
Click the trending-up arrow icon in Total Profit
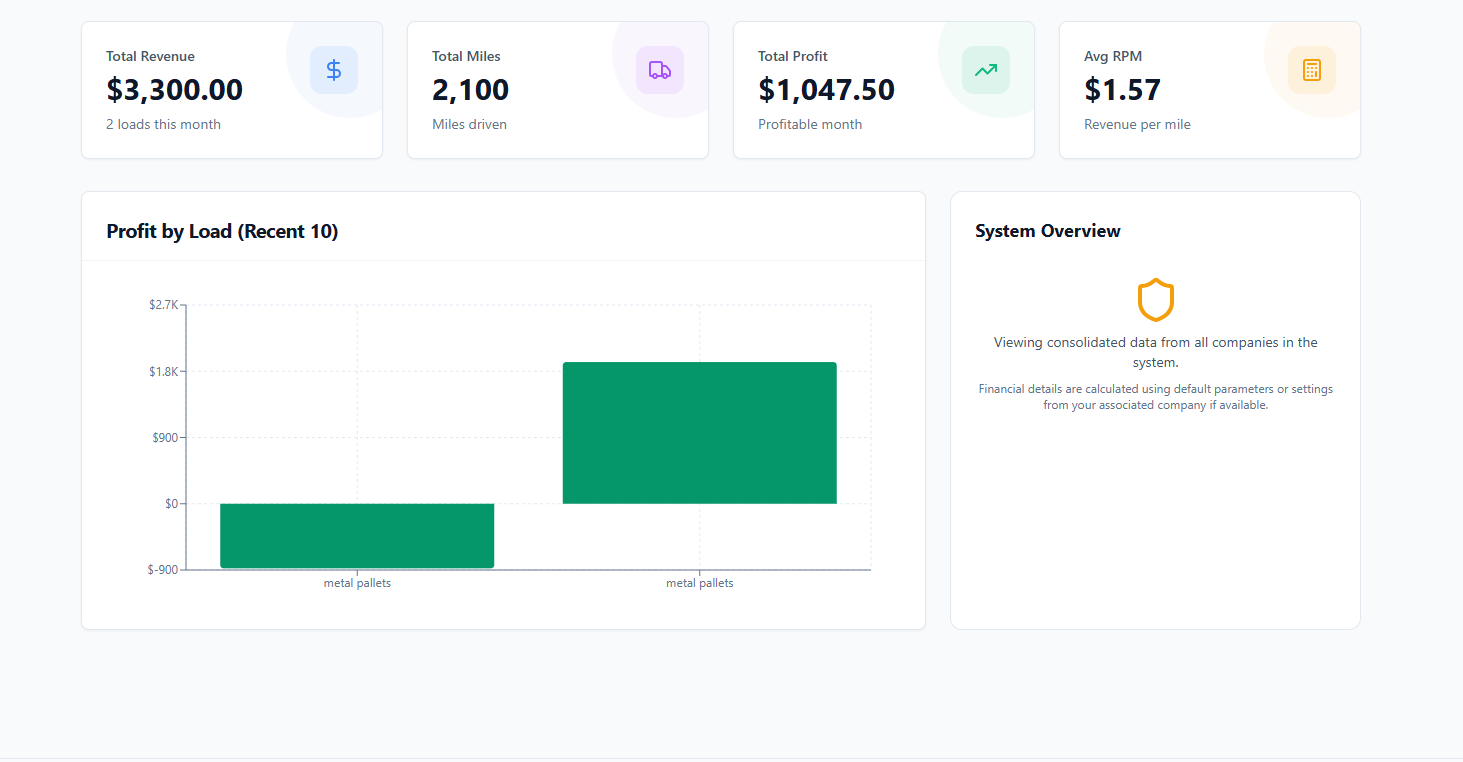tap(986, 70)
